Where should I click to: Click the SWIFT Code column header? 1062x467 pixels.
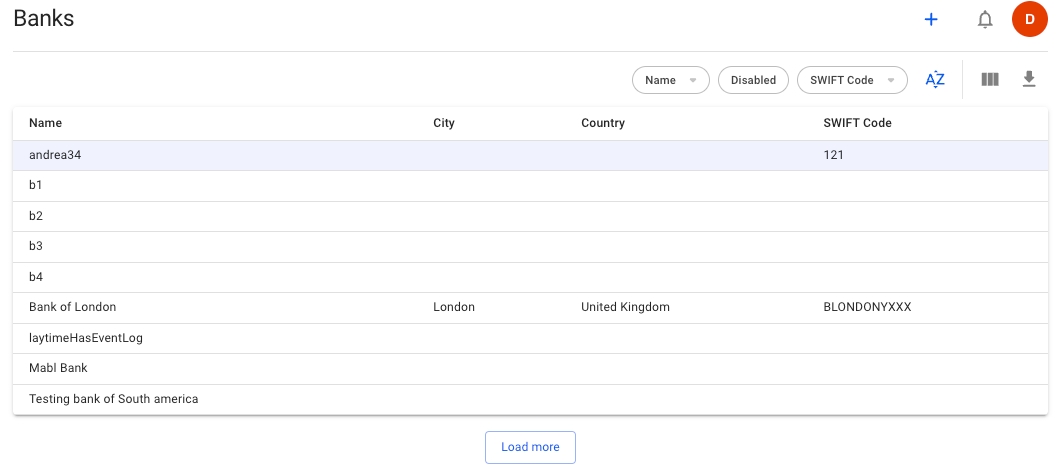coord(857,123)
